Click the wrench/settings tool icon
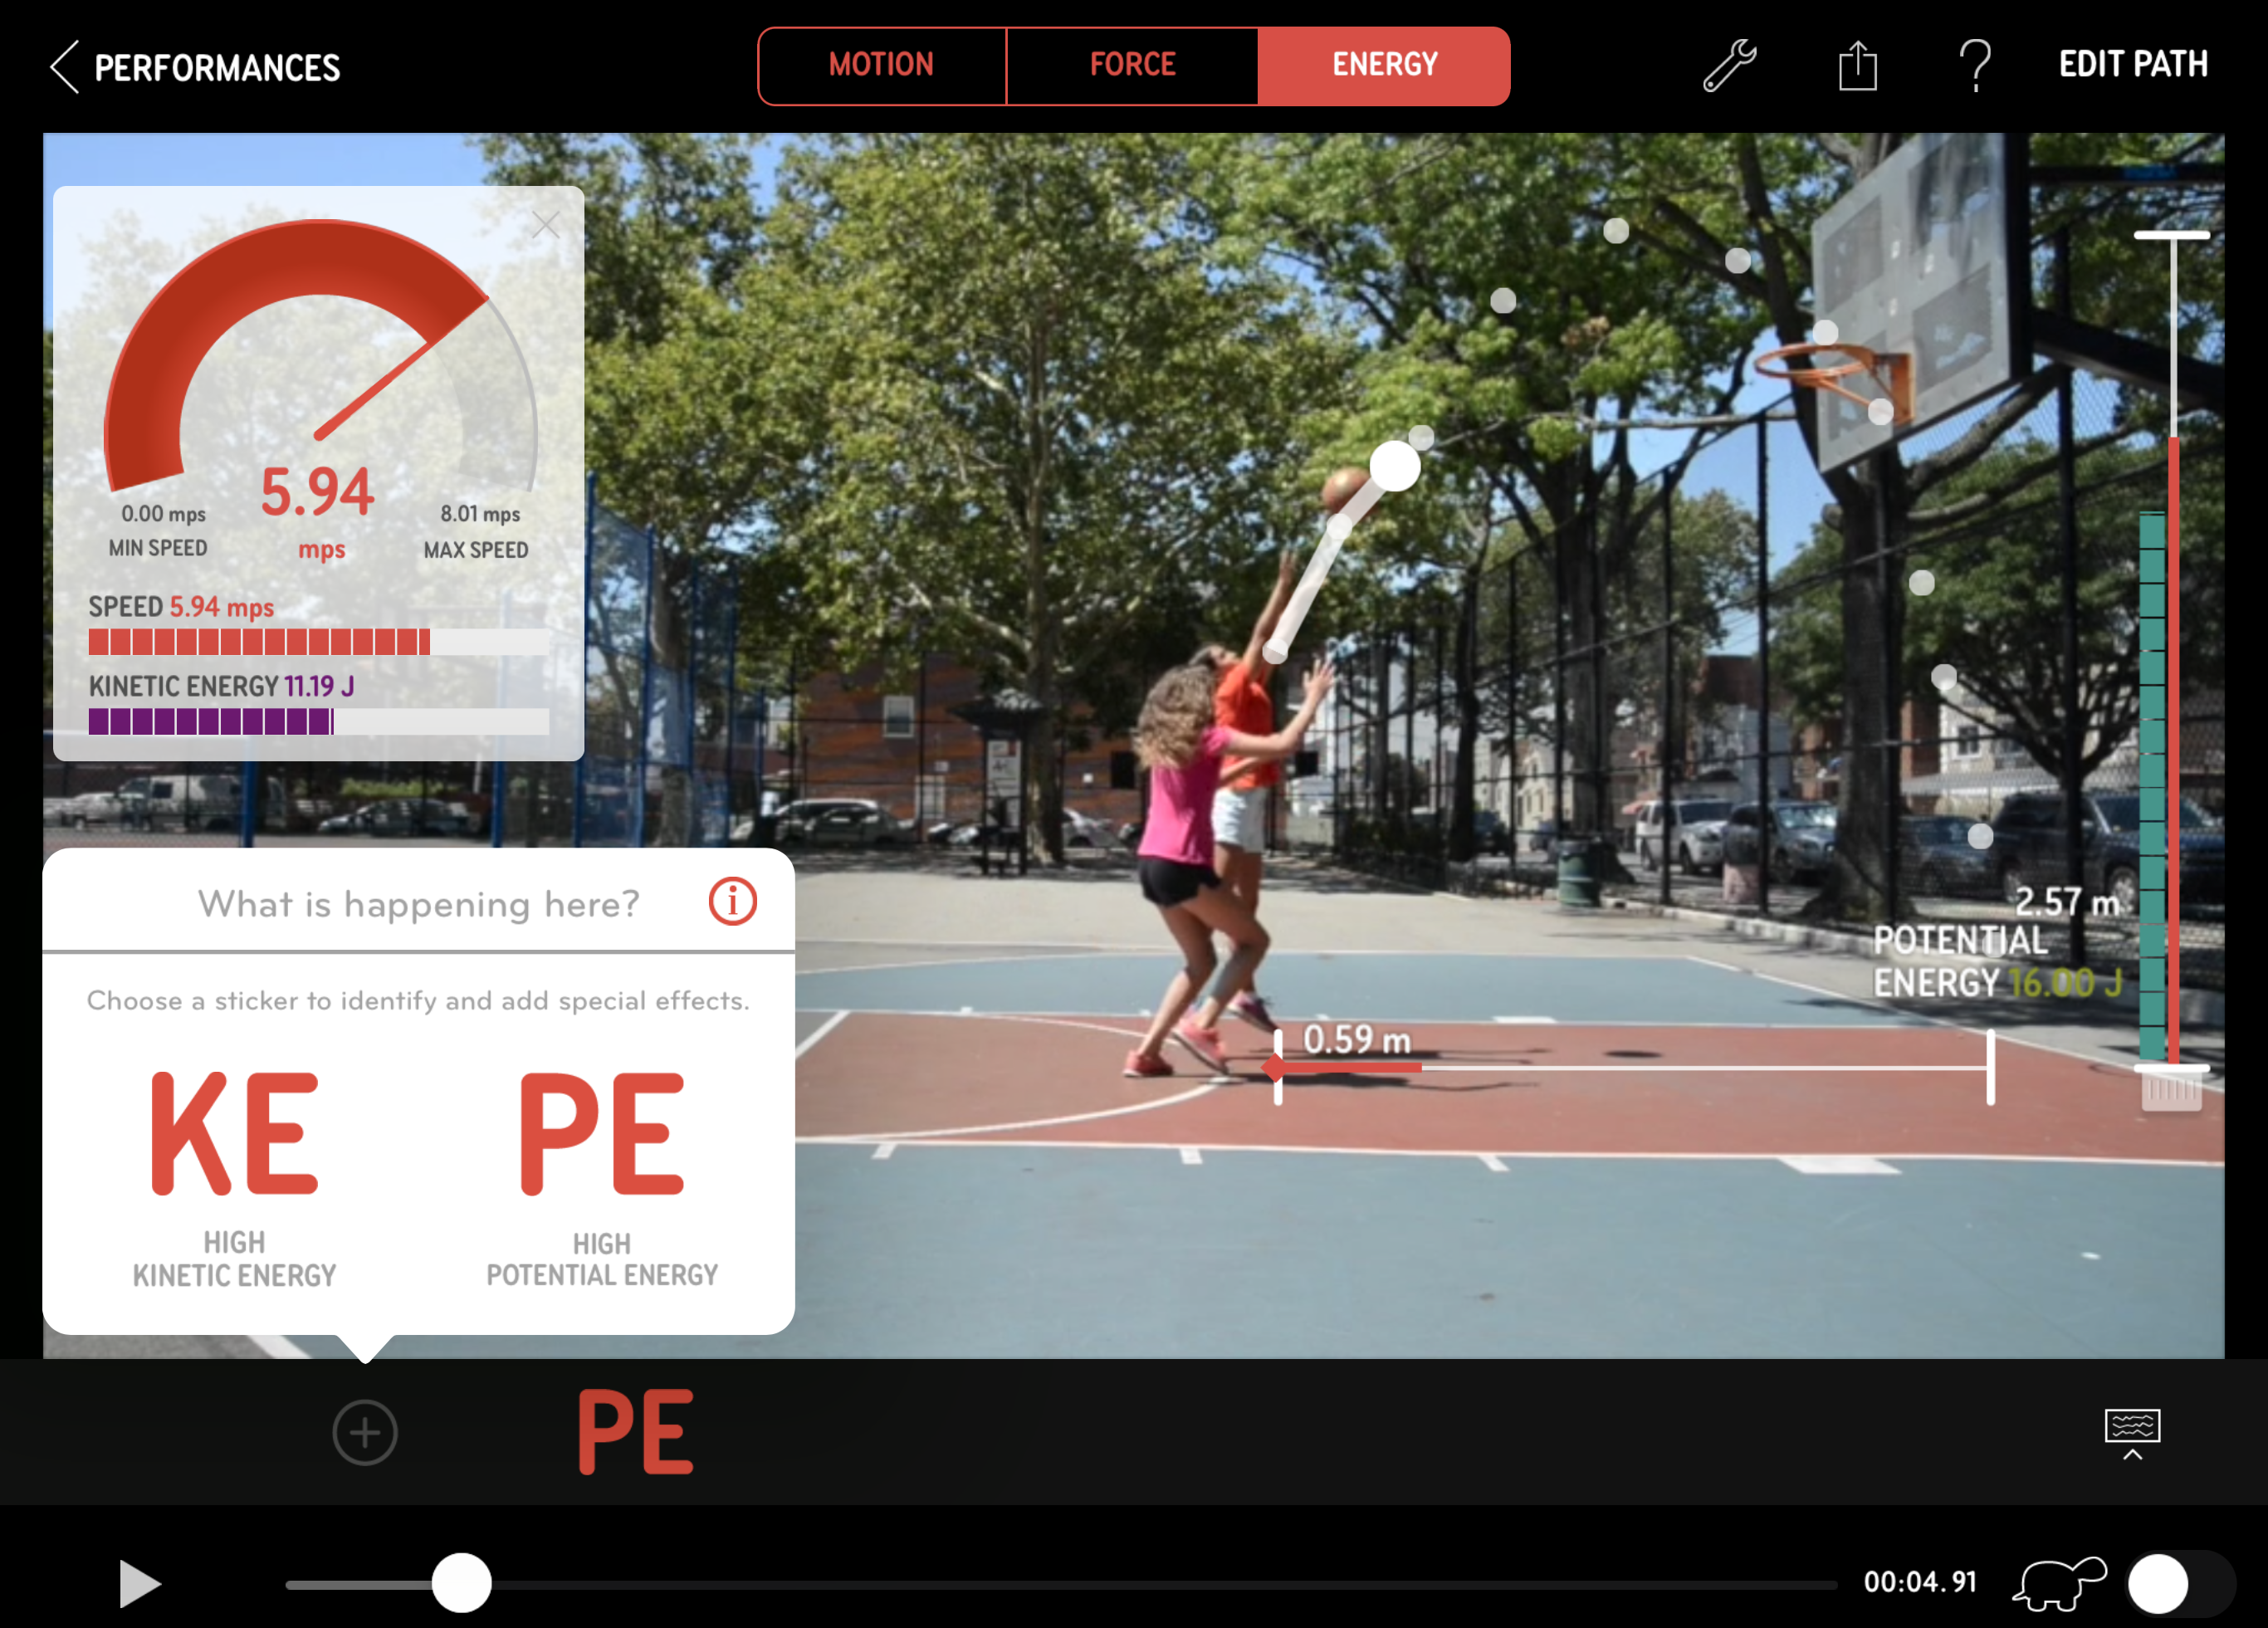The width and height of the screenshot is (2268, 1628). [x=1731, y=65]
